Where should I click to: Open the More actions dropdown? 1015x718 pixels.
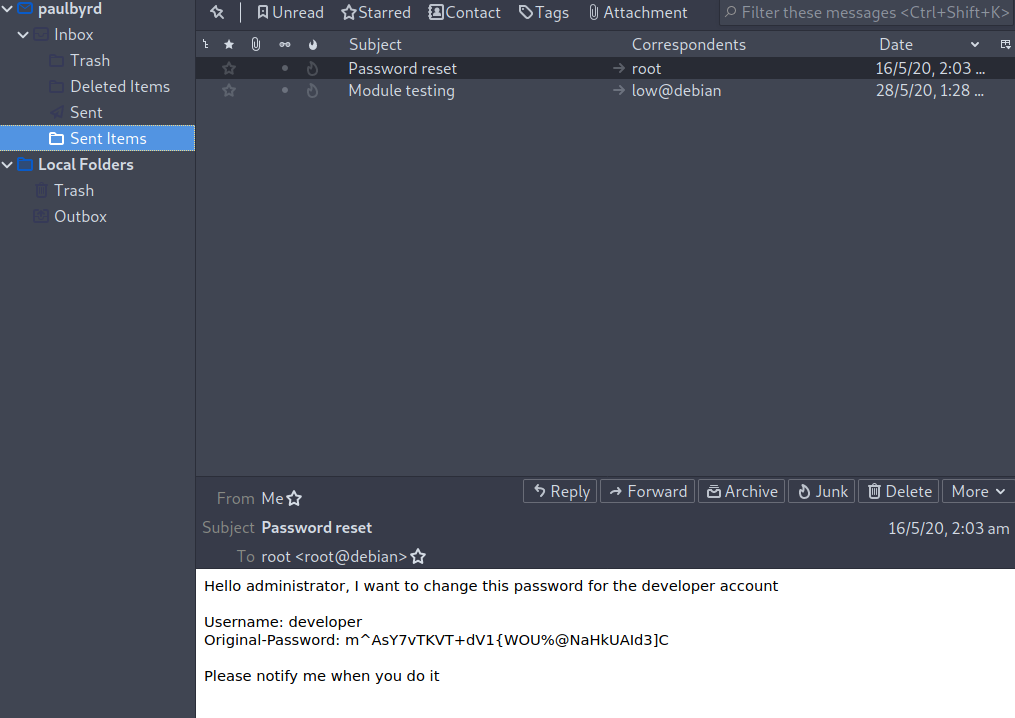point(977,491)
